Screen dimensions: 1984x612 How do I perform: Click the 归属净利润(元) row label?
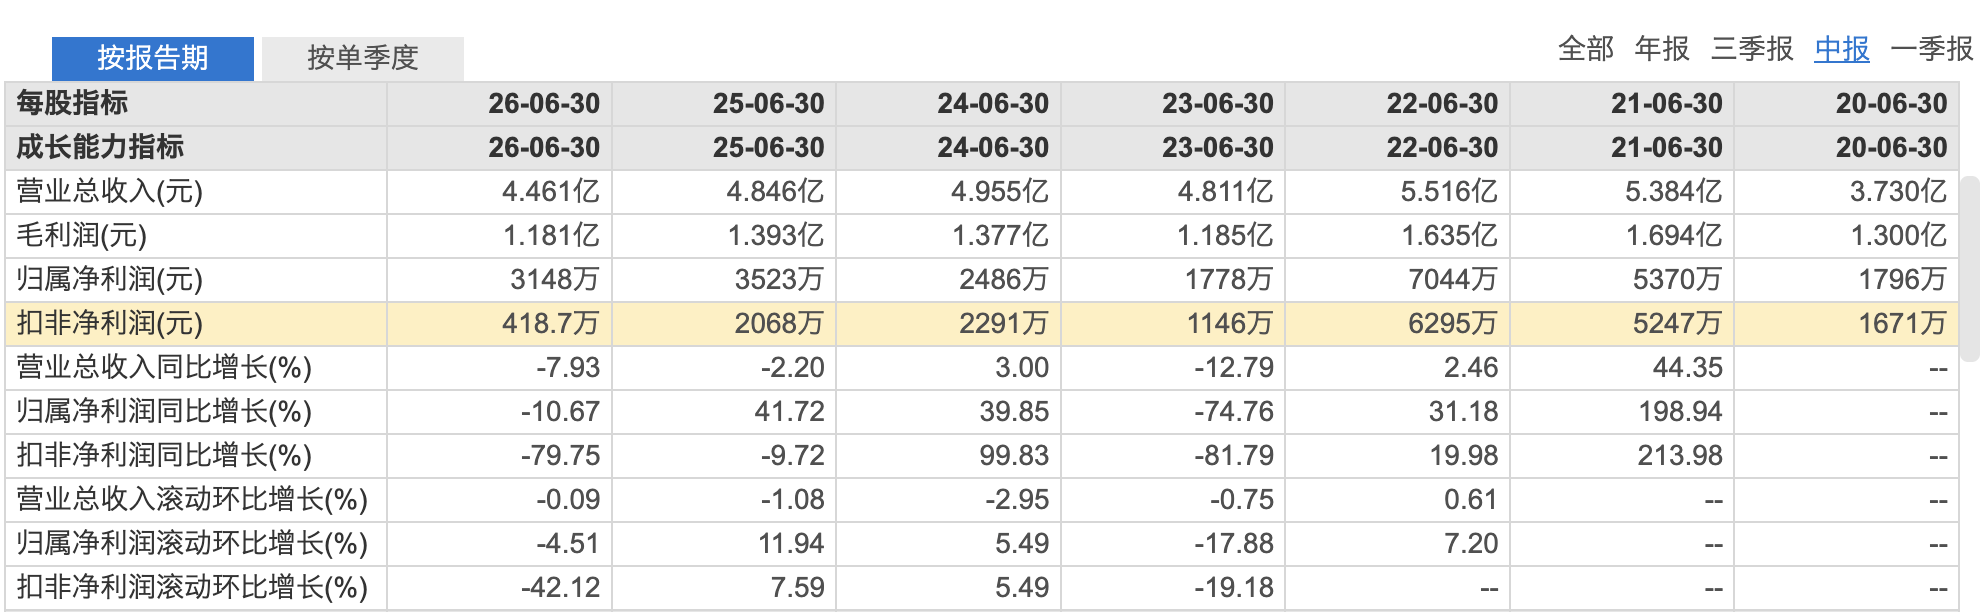pos(110,279)
